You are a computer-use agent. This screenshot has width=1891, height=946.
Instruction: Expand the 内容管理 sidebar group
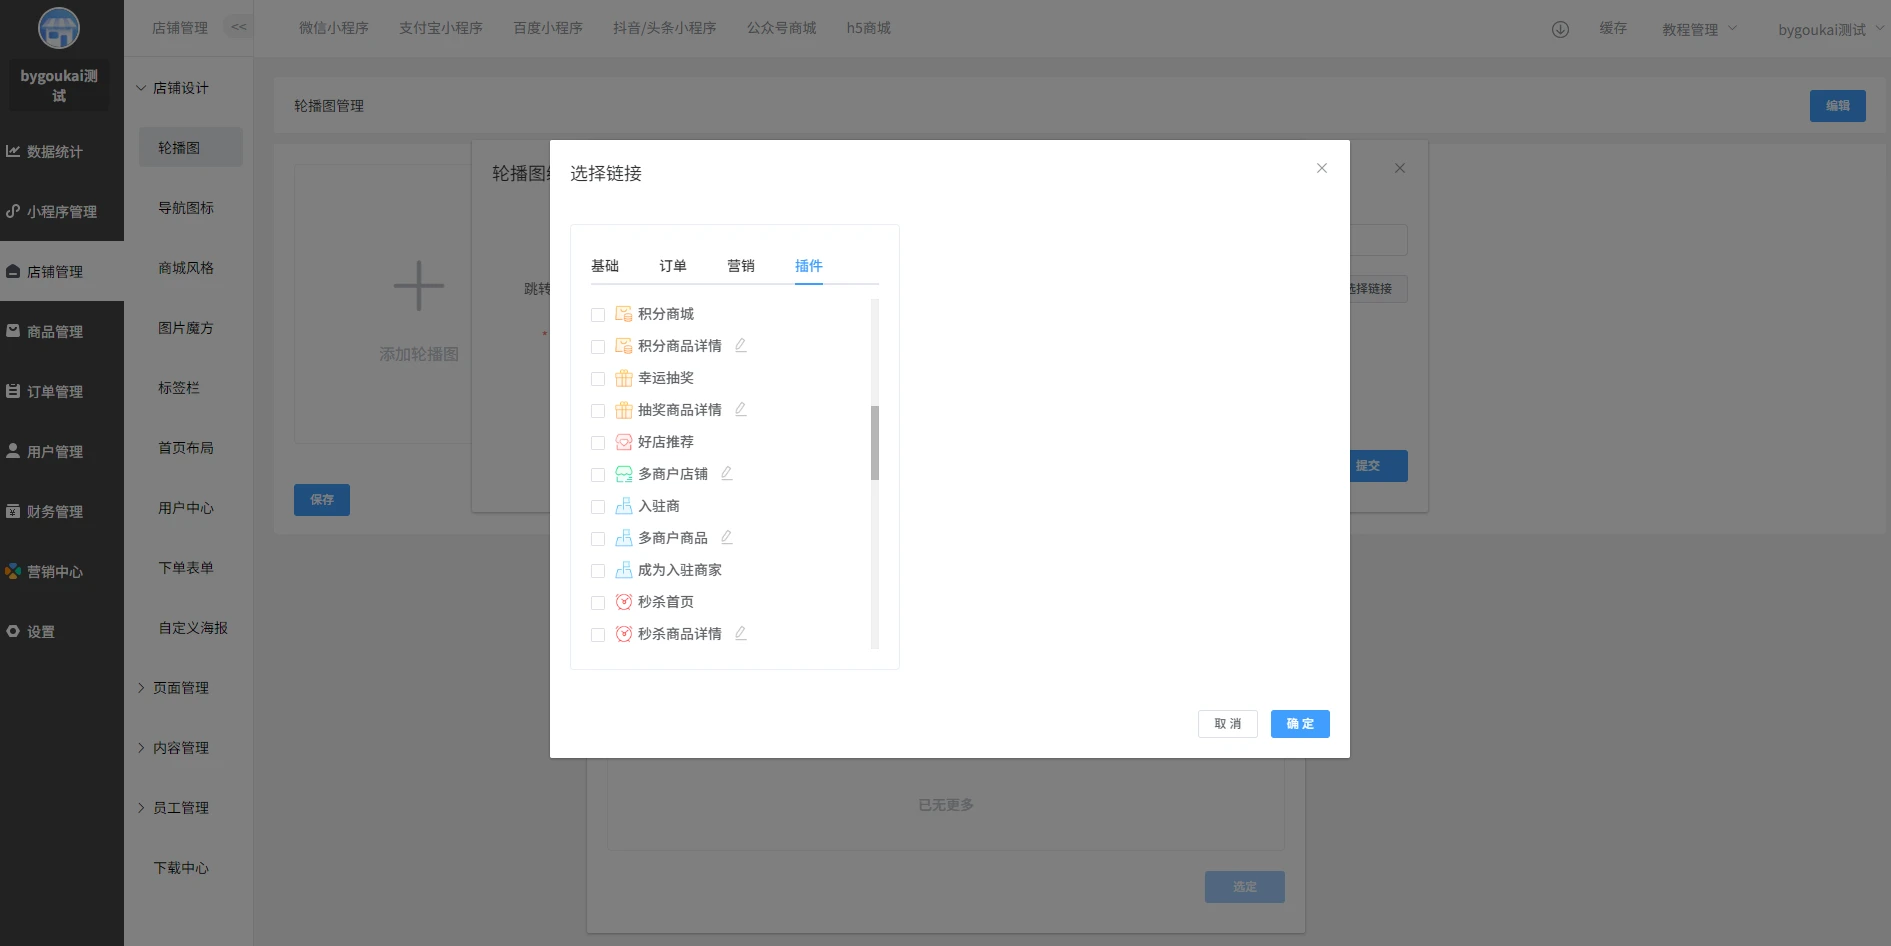[180, 748]
